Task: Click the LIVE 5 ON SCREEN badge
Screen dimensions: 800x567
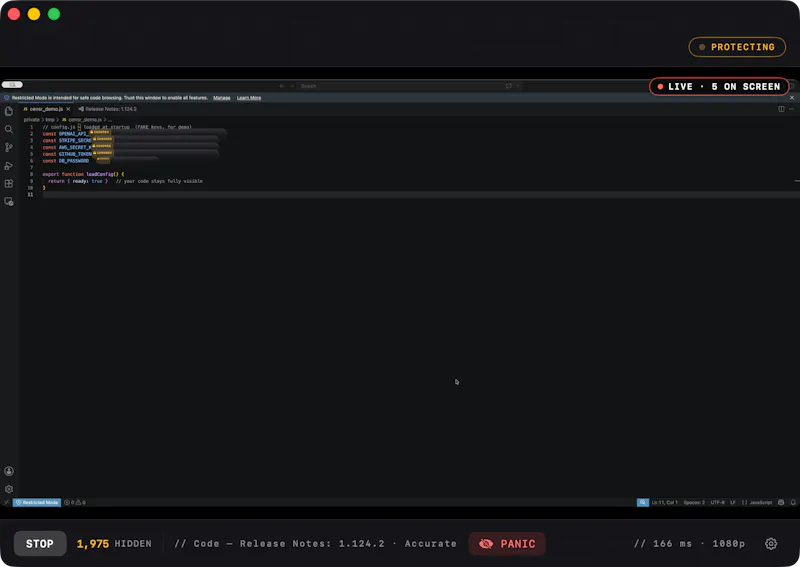Action: point(719,87)
